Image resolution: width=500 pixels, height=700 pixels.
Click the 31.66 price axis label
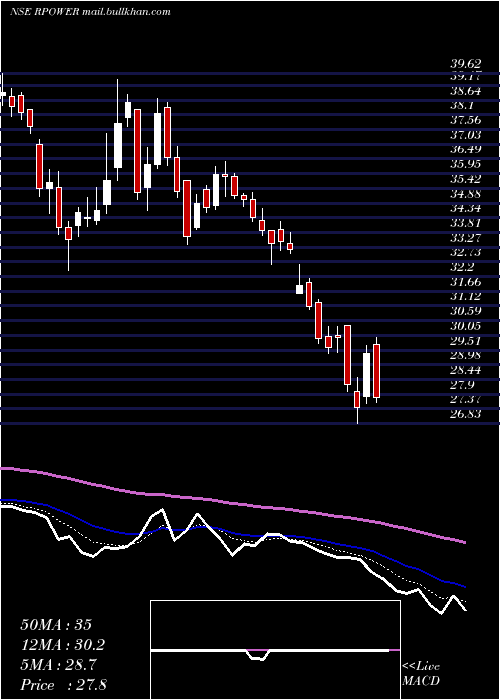tap(465, 282)
